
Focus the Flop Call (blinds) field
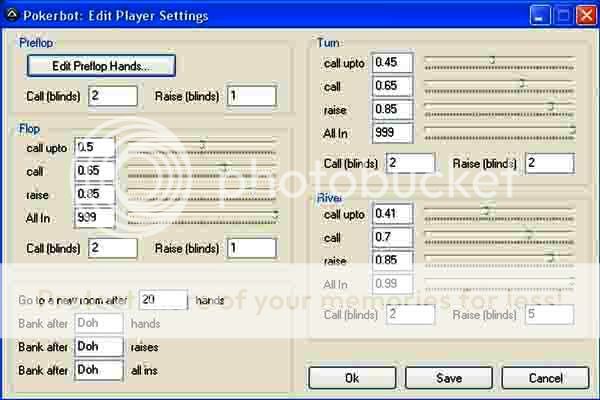coord(112,248)
